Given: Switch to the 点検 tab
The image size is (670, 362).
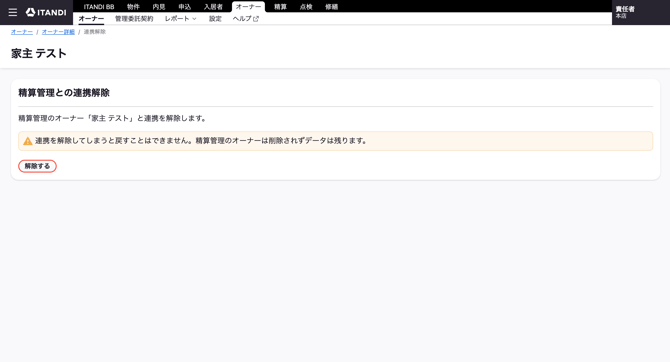Looking at the screenshot, I should point(306,7).
